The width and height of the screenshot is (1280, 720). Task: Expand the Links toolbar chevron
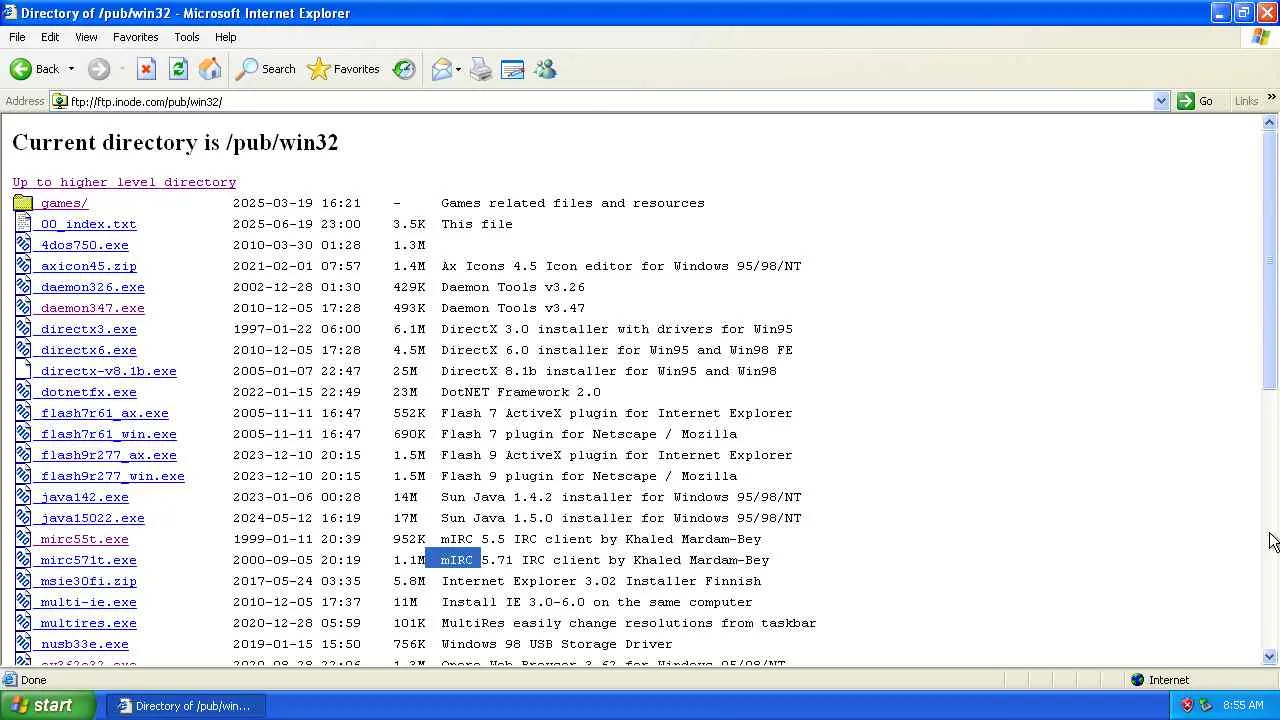(x=1271, y=97)
